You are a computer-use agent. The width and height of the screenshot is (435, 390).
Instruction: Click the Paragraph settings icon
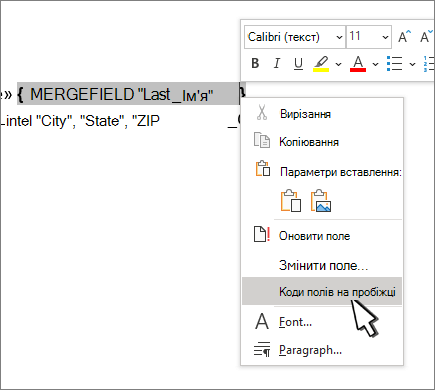click(x=262, y=349)
